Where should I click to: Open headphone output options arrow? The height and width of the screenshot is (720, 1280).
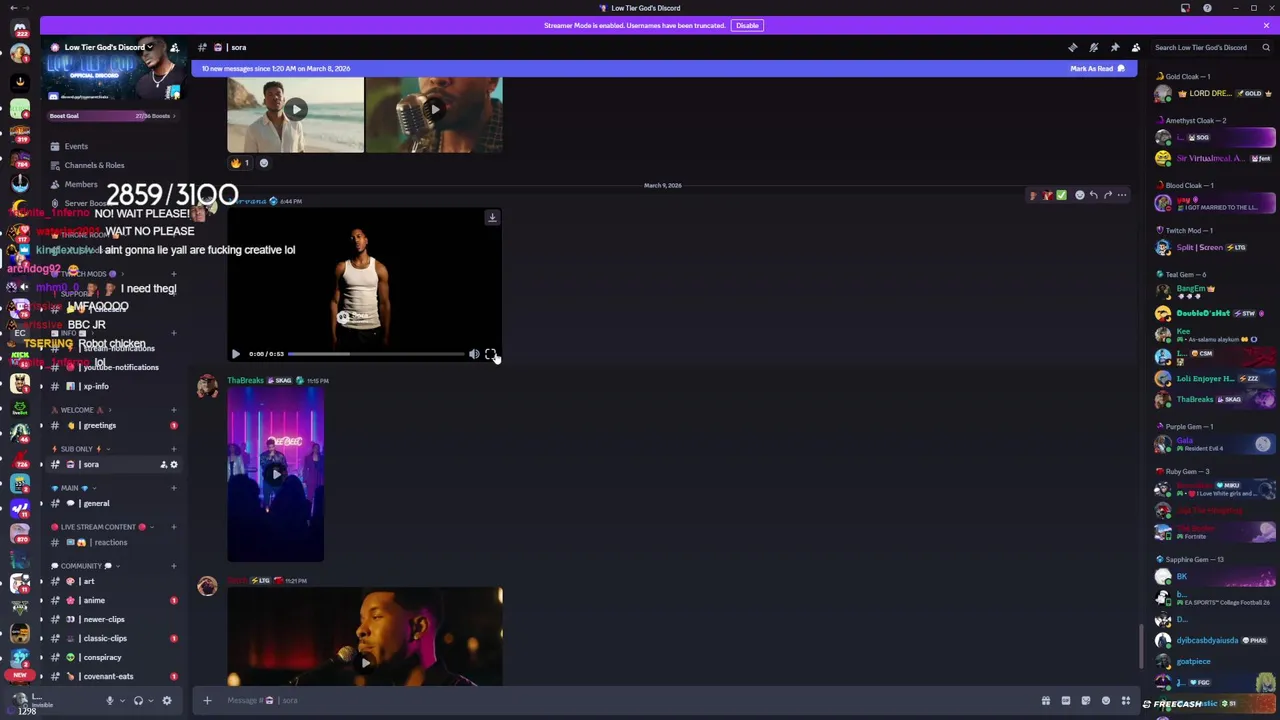click(151, 701)
